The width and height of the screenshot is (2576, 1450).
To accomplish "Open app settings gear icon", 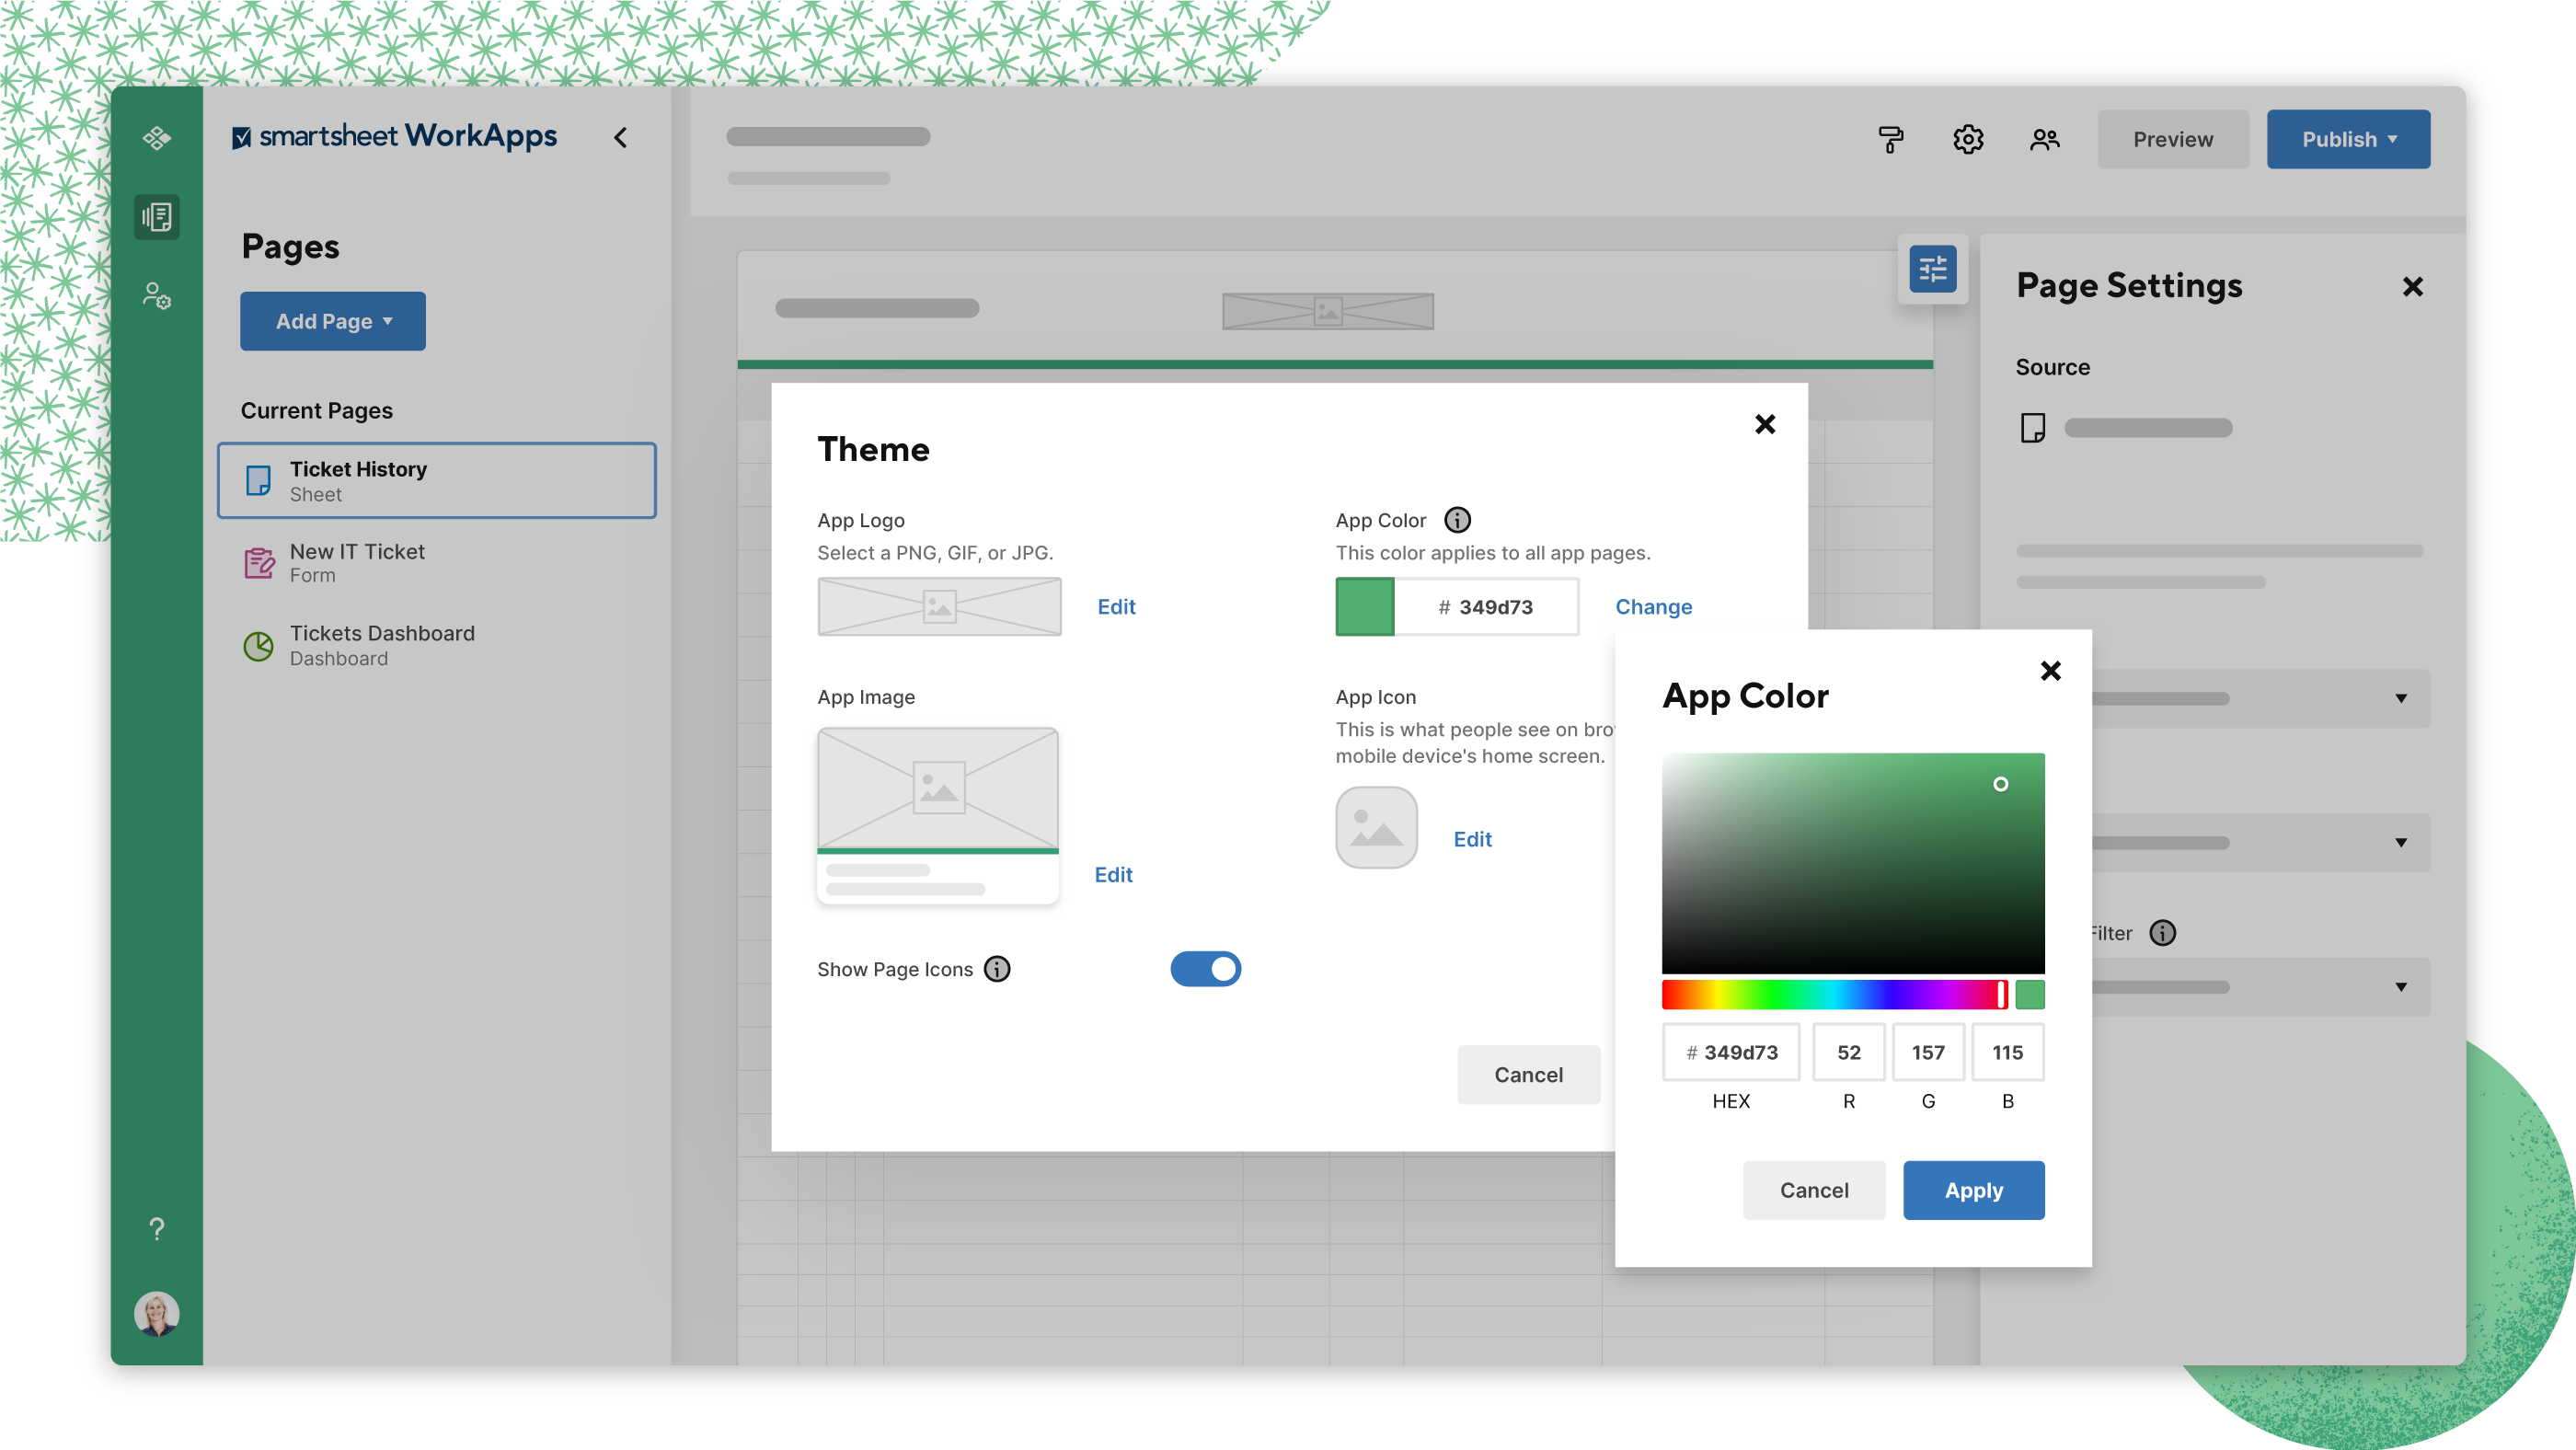I will (x=1967, y=139).
